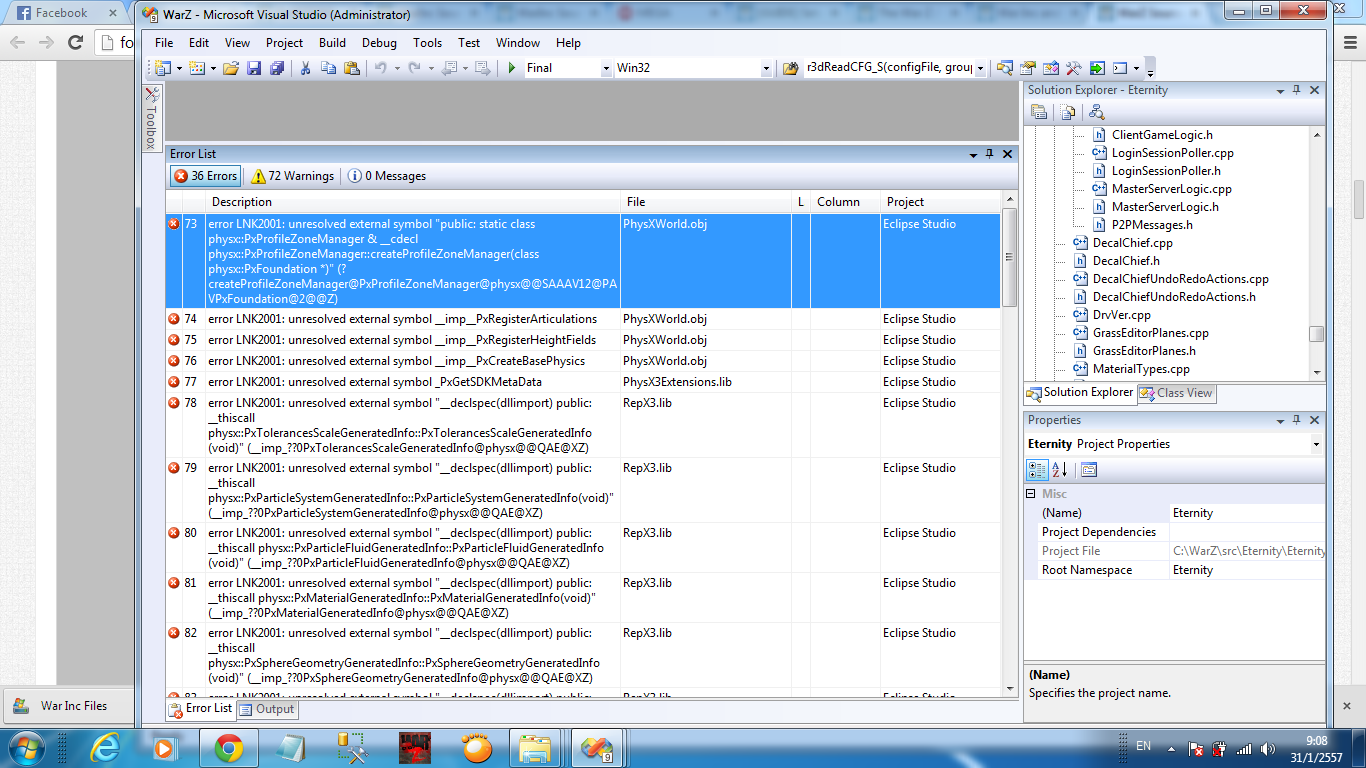Select error 77 _PxGetSDKMetaData row

(x=583, y=382)
